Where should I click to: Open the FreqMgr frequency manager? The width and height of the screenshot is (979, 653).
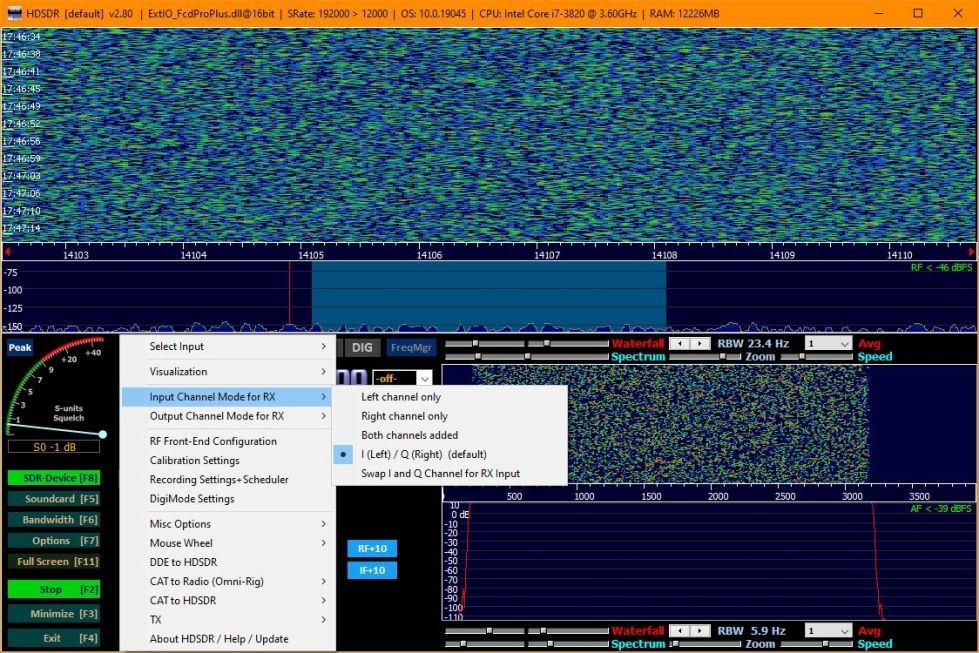coord(411,348)
